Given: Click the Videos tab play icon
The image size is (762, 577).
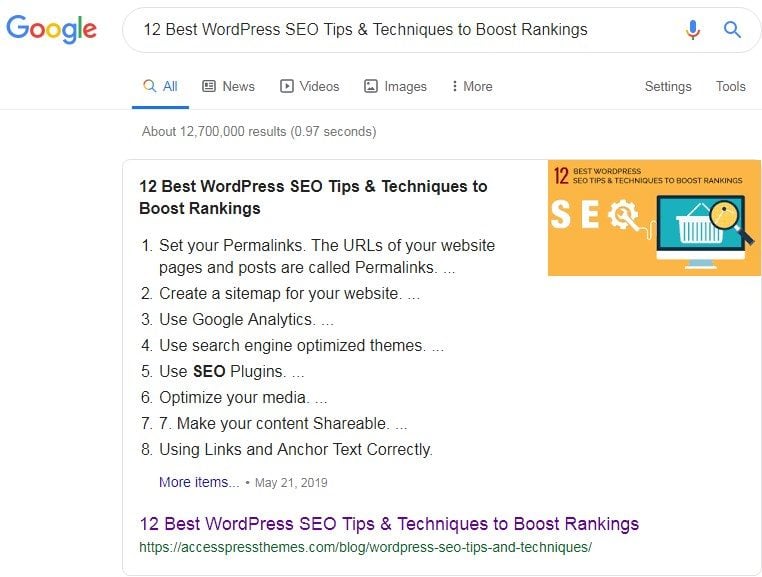Looking at the screenshot, I should click(287, 86).
